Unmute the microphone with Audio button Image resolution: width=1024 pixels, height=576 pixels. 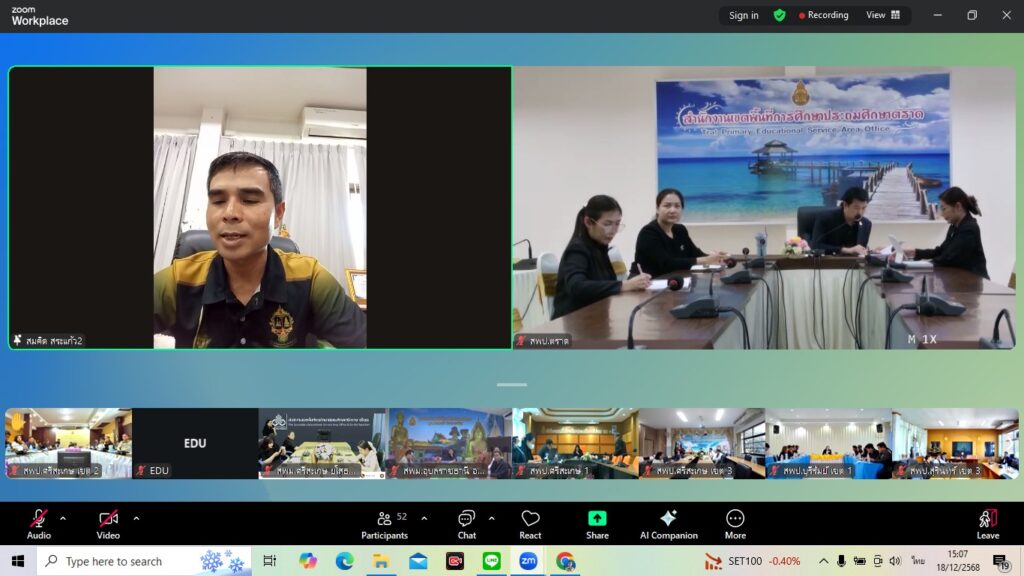pyautogui.click(x=38, y=523)
